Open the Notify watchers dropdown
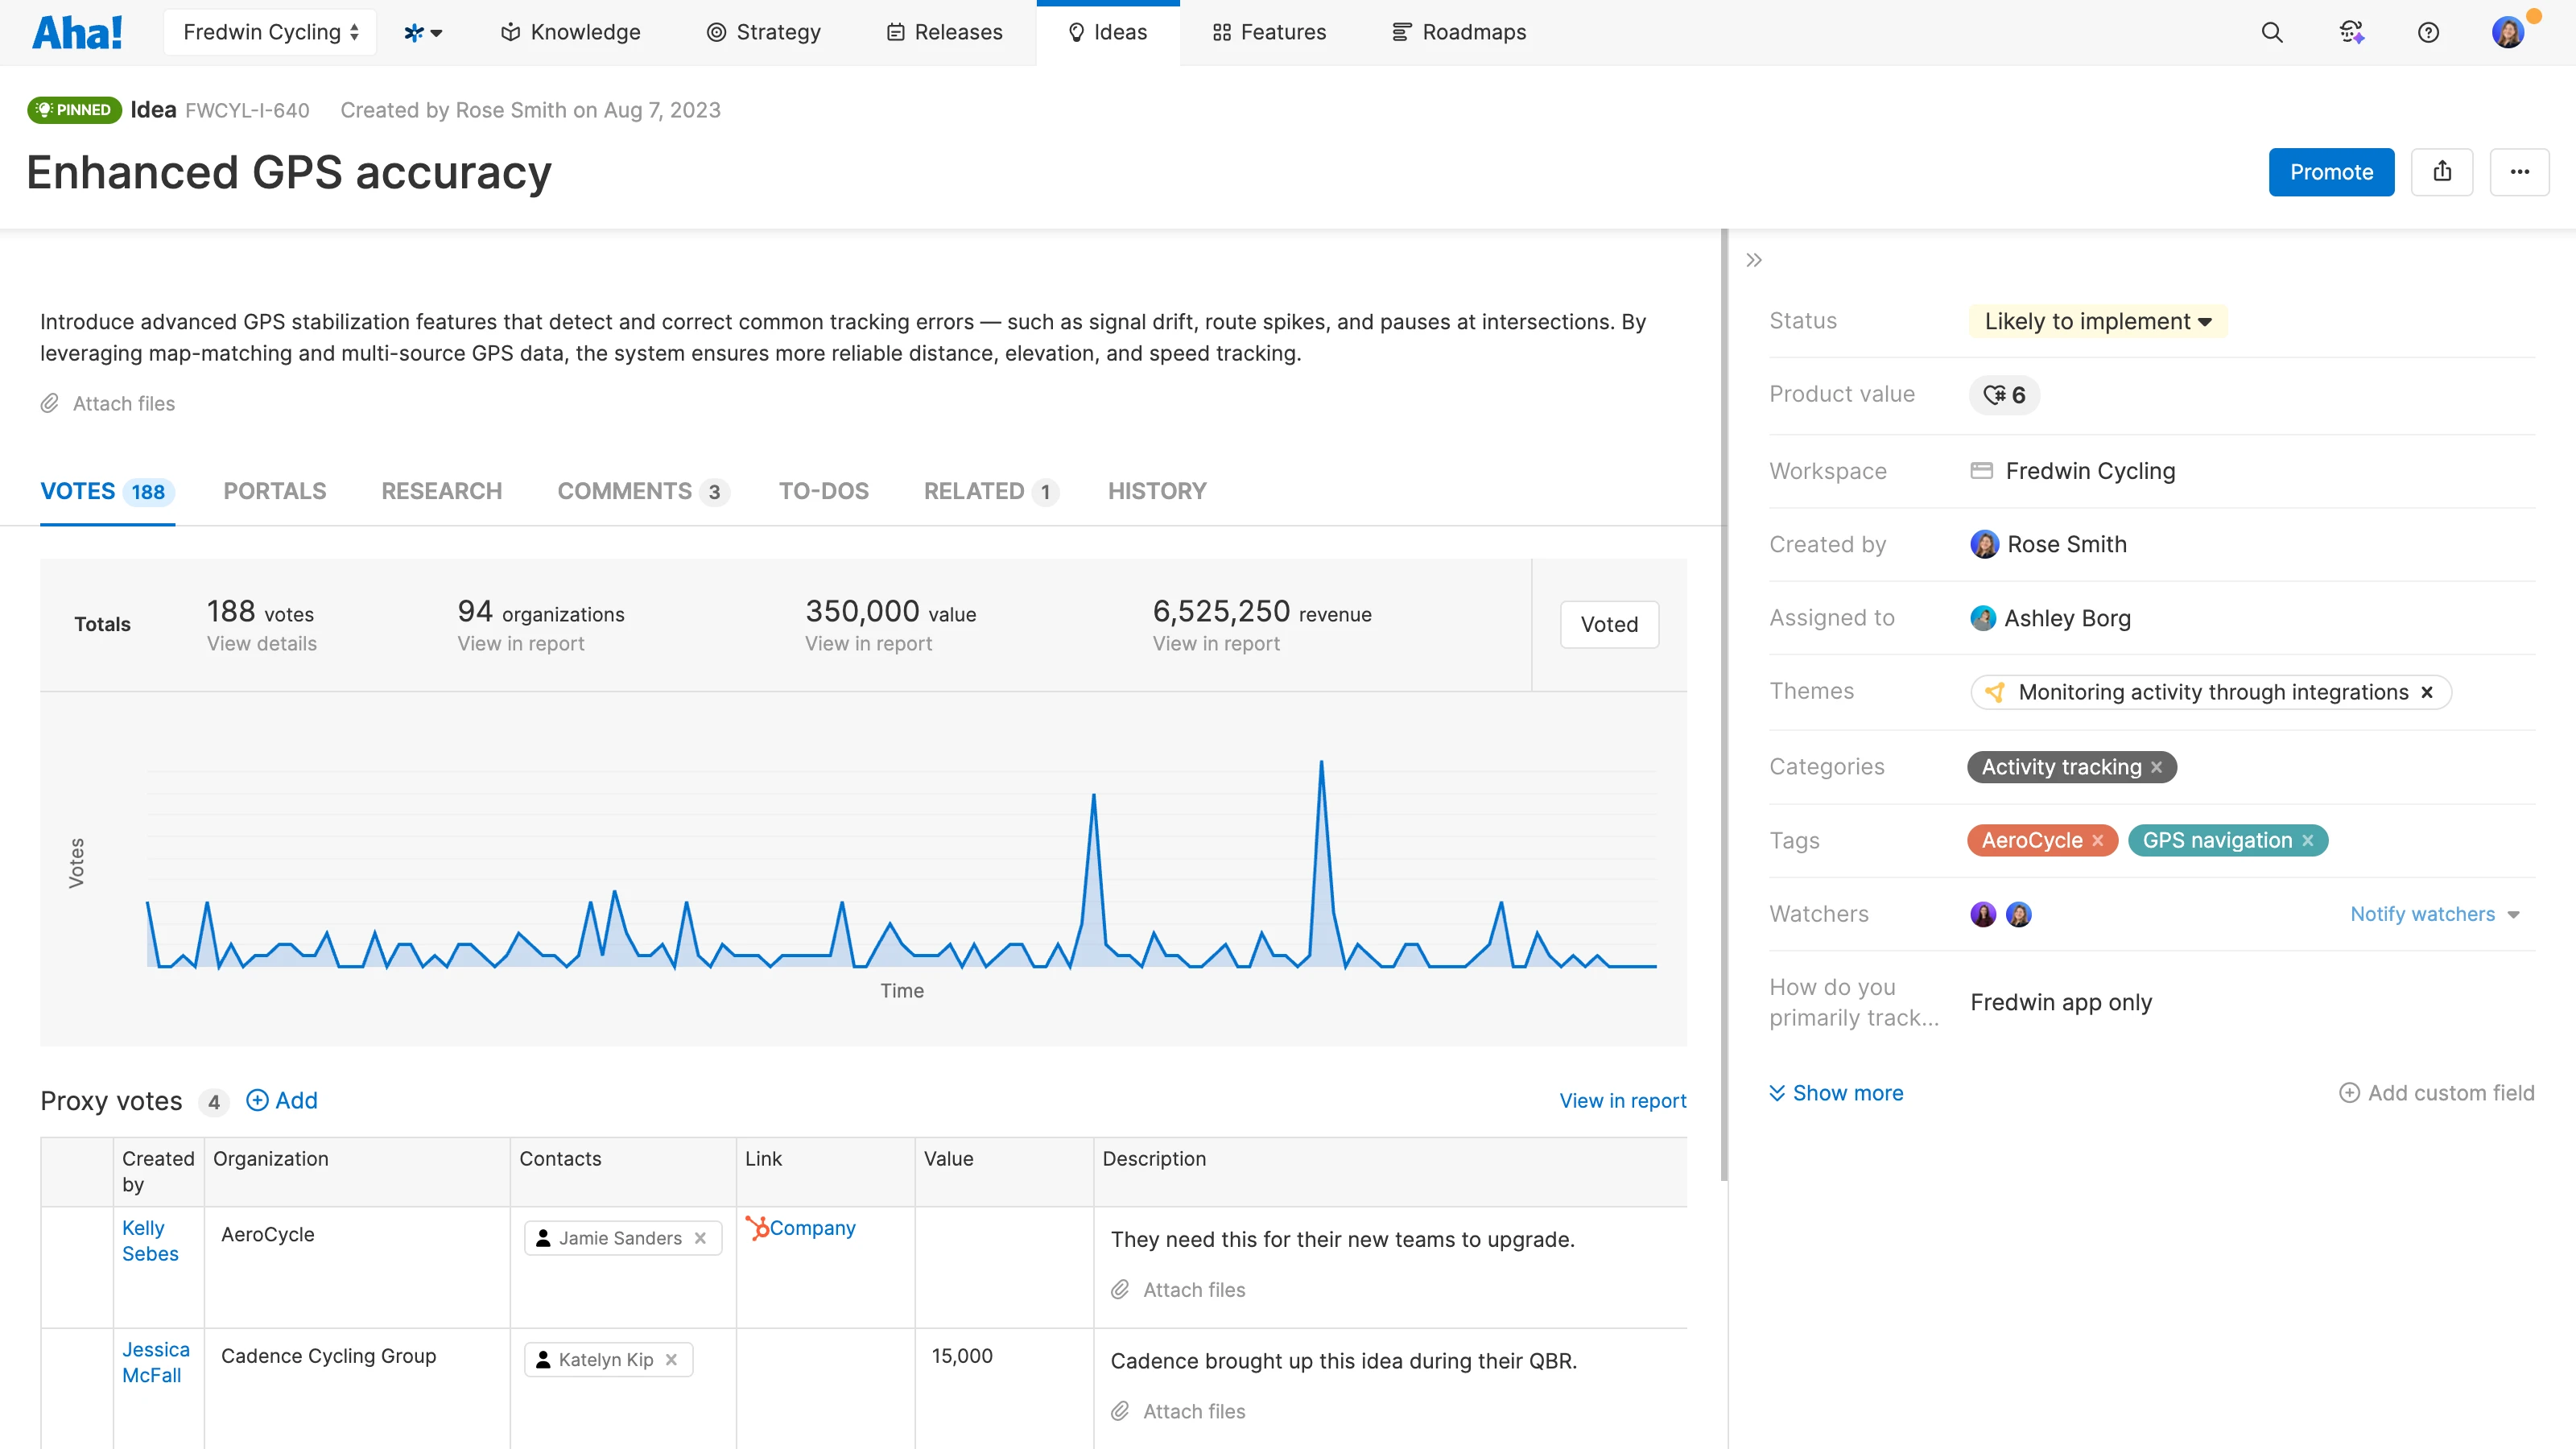The height and width of the screenshot is (1449, 2576). point(2434,914)
